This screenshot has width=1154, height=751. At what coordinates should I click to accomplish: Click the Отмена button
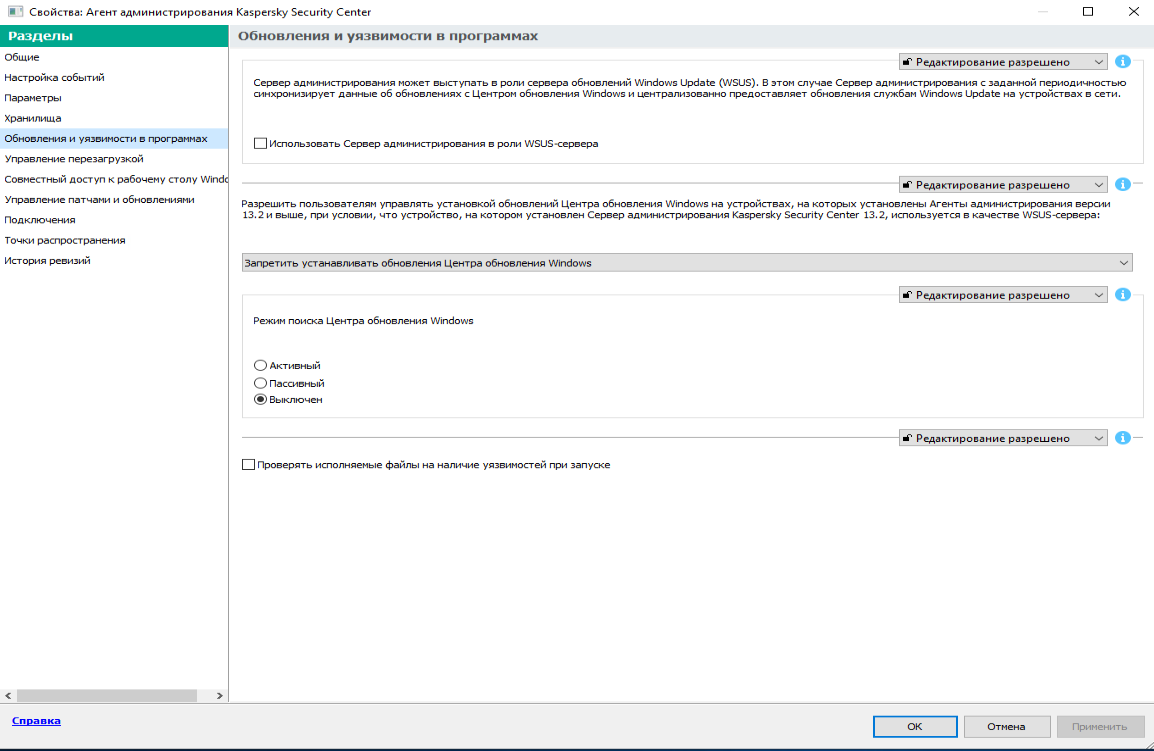tap(1006, 726)
